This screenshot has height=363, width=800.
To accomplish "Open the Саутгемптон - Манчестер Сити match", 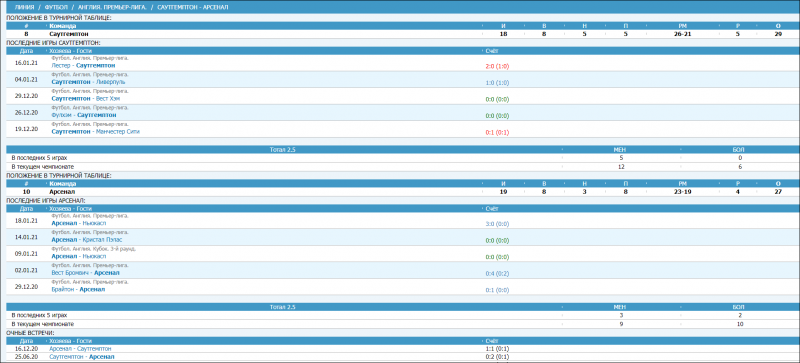I will coord(95,132).
